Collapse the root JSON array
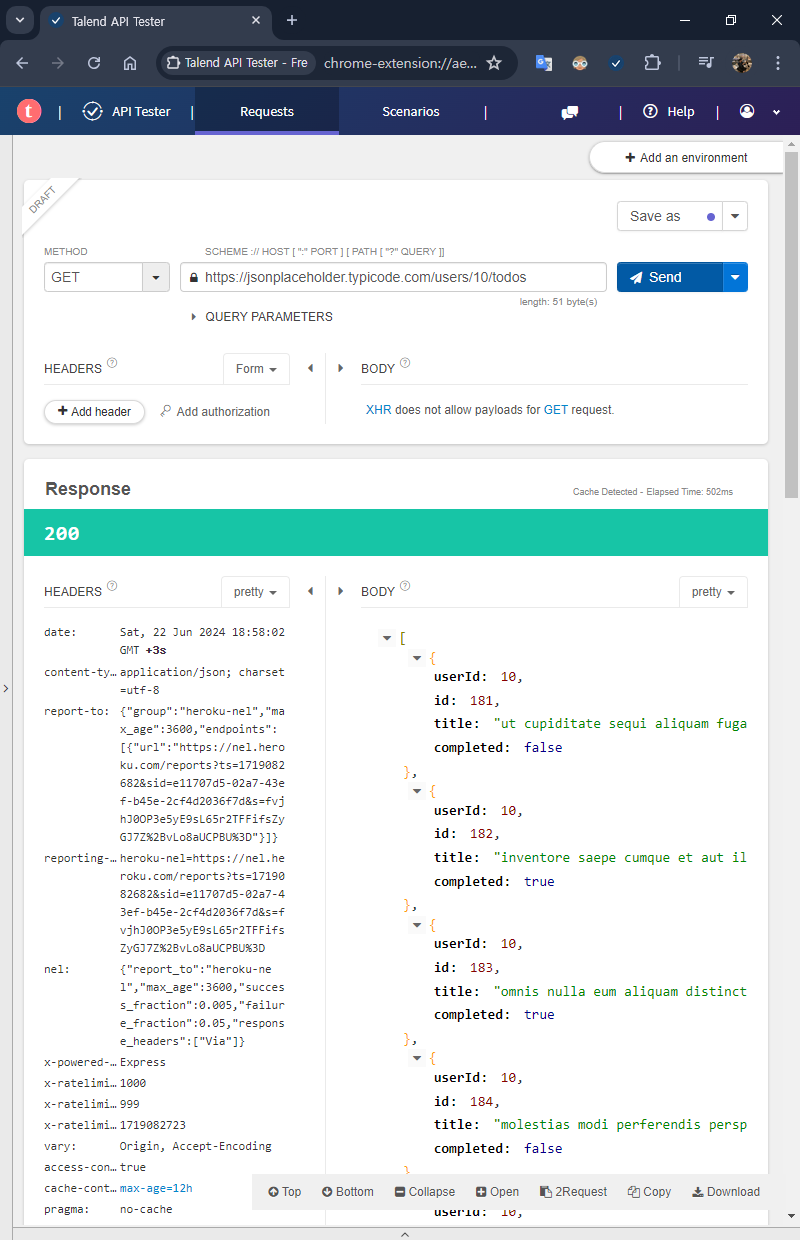Image resolution: width=800 pixels, height=1240 pixels. [x=386, y=638]
